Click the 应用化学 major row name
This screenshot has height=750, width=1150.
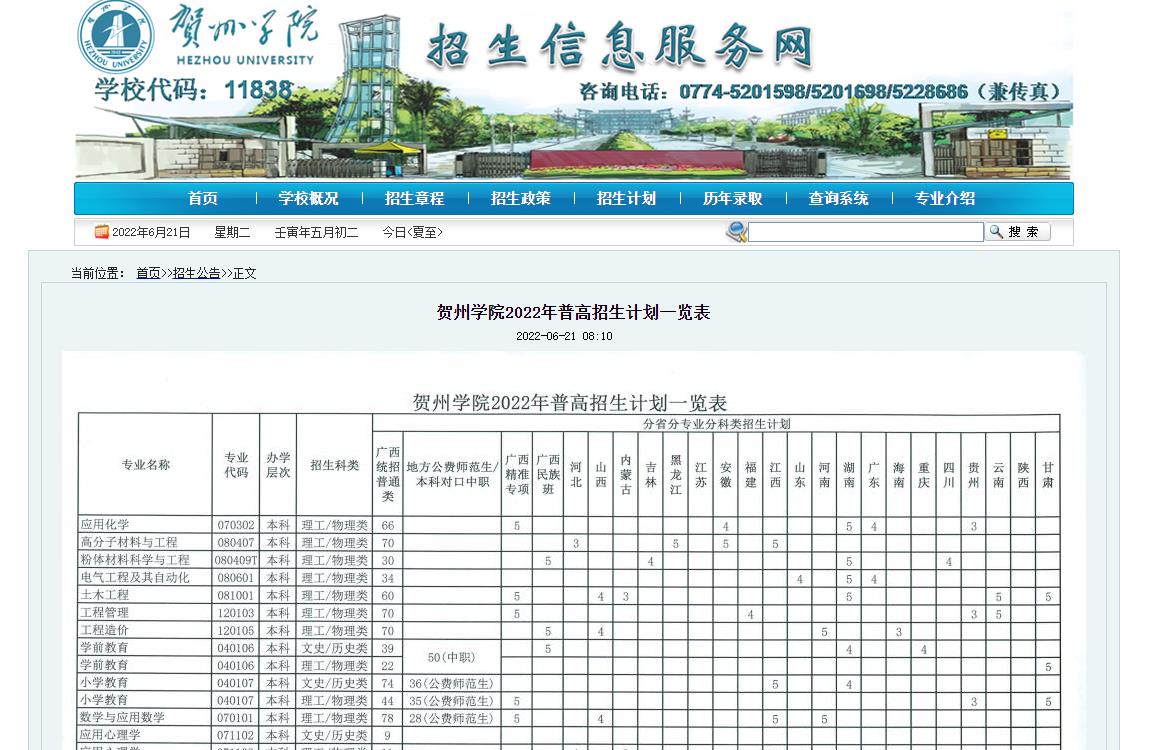point(105,525)
